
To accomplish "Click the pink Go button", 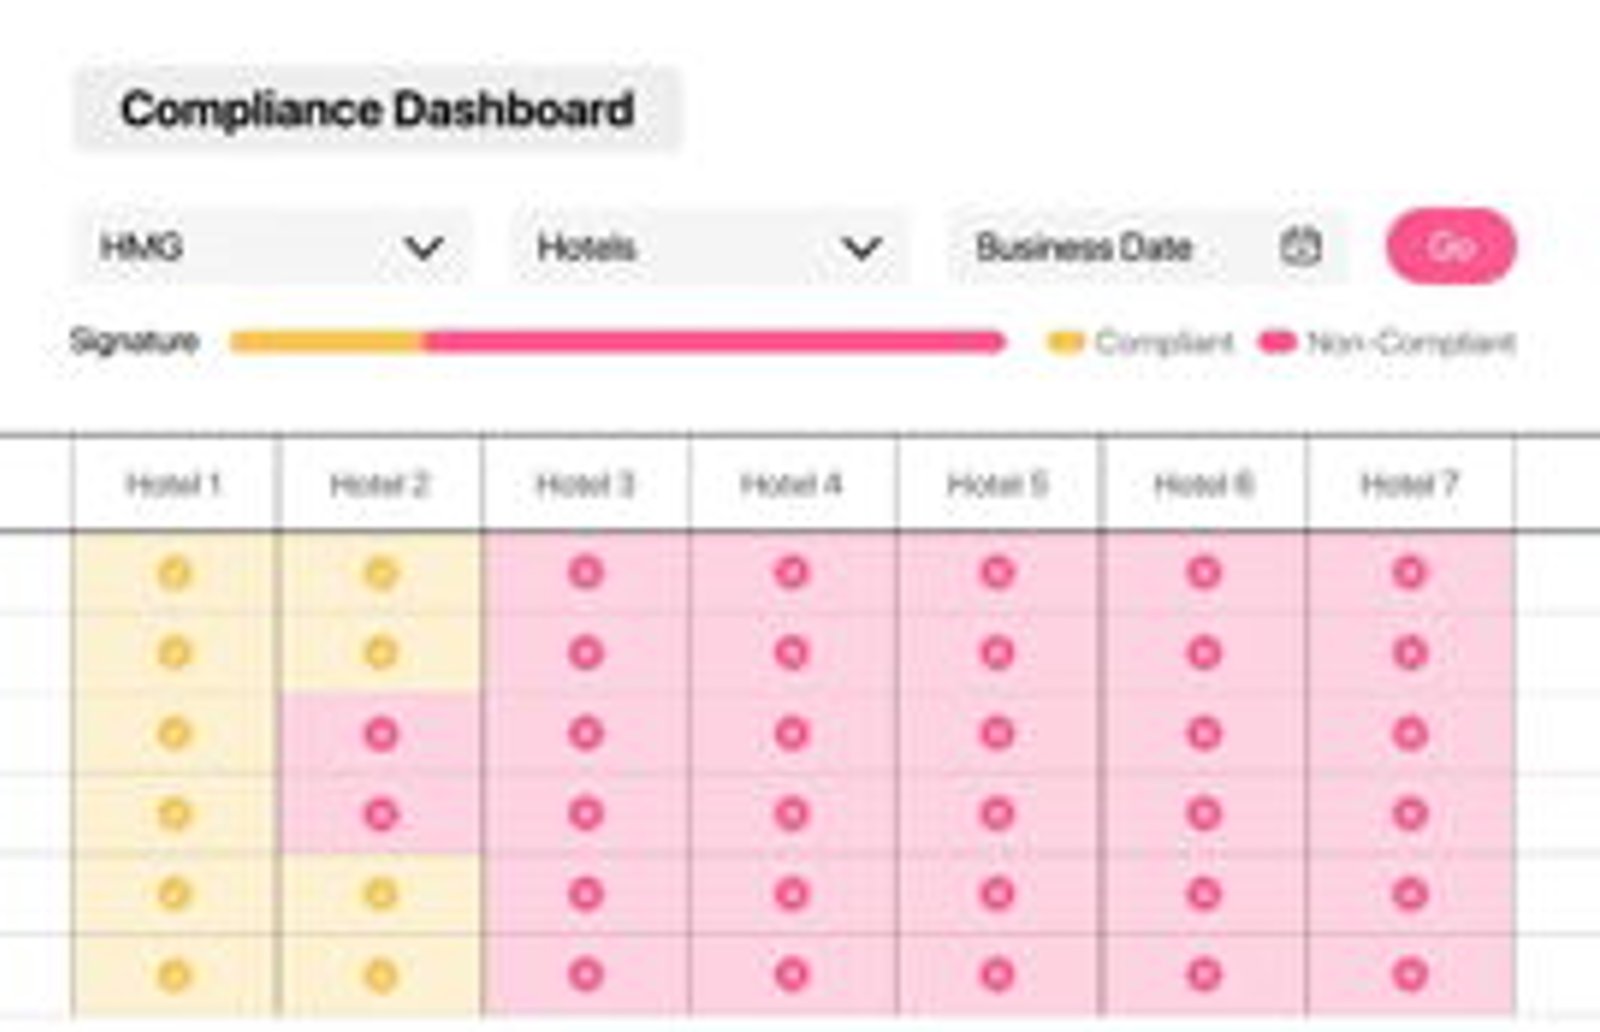I will pyautogui.click(x=1451, y=246).
